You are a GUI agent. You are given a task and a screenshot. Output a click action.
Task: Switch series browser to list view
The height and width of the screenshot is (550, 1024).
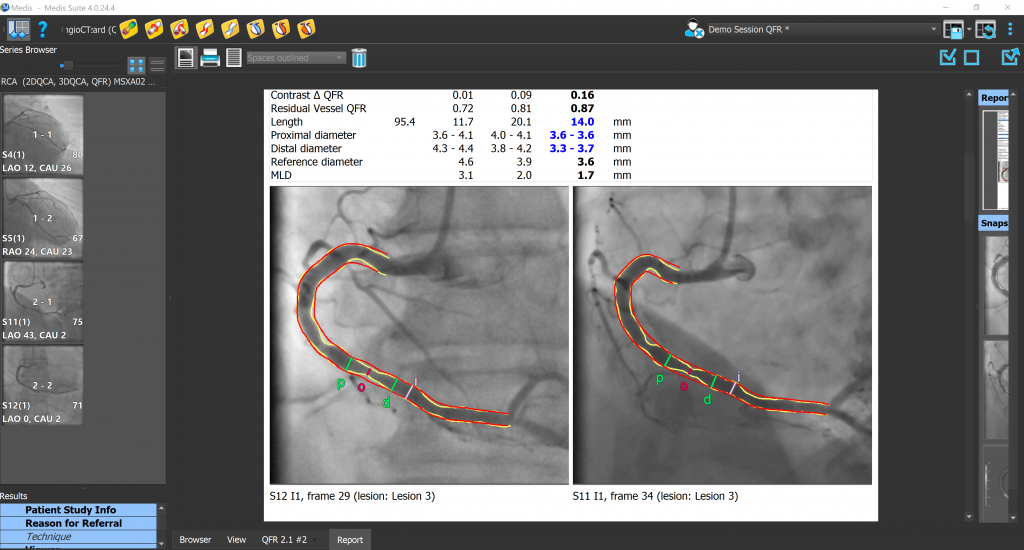coord(157,65)
